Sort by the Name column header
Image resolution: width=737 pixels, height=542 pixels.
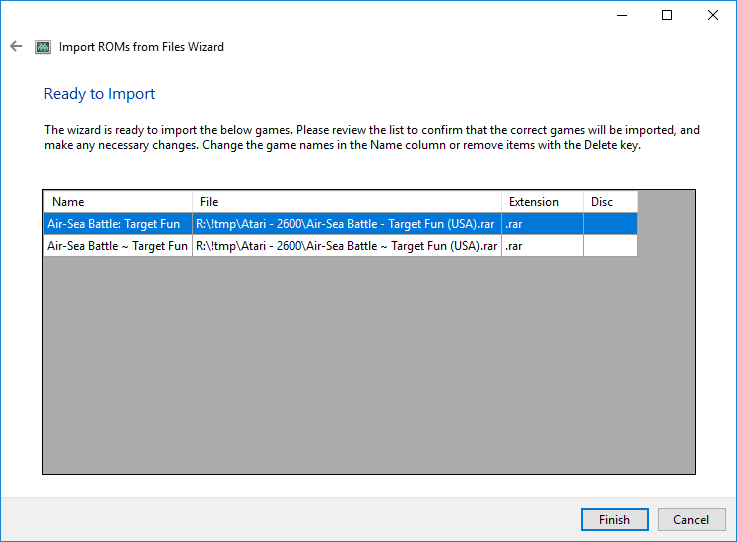pos(118,202)
